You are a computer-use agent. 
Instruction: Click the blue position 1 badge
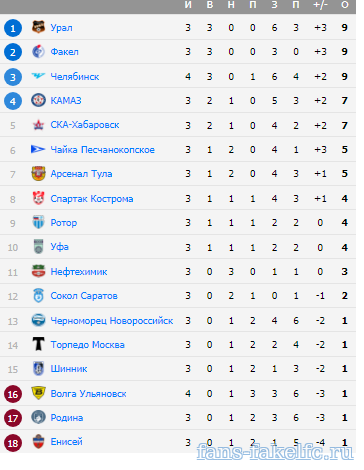[x=13, y=28]
